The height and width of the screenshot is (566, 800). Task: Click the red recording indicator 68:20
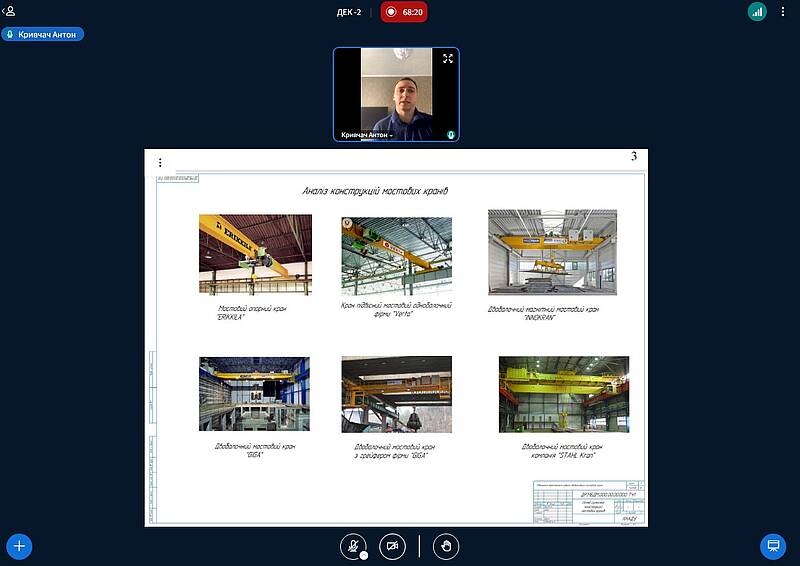click(404, 12)
